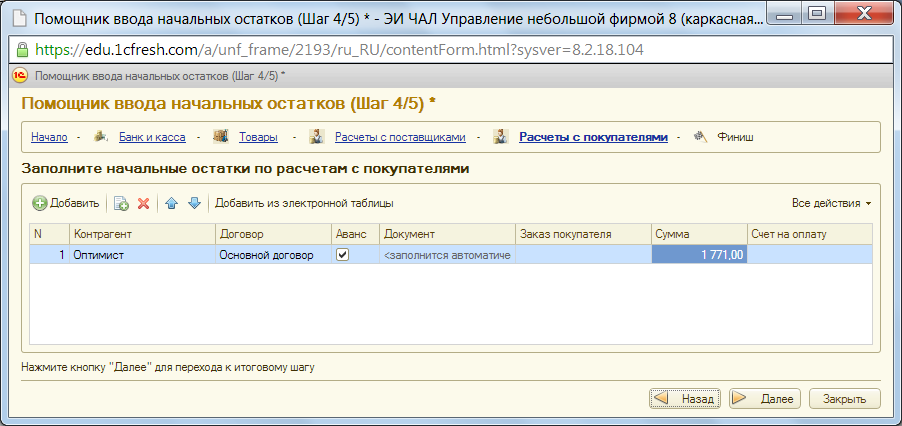Delete row with the red X icon

[144, 204]
